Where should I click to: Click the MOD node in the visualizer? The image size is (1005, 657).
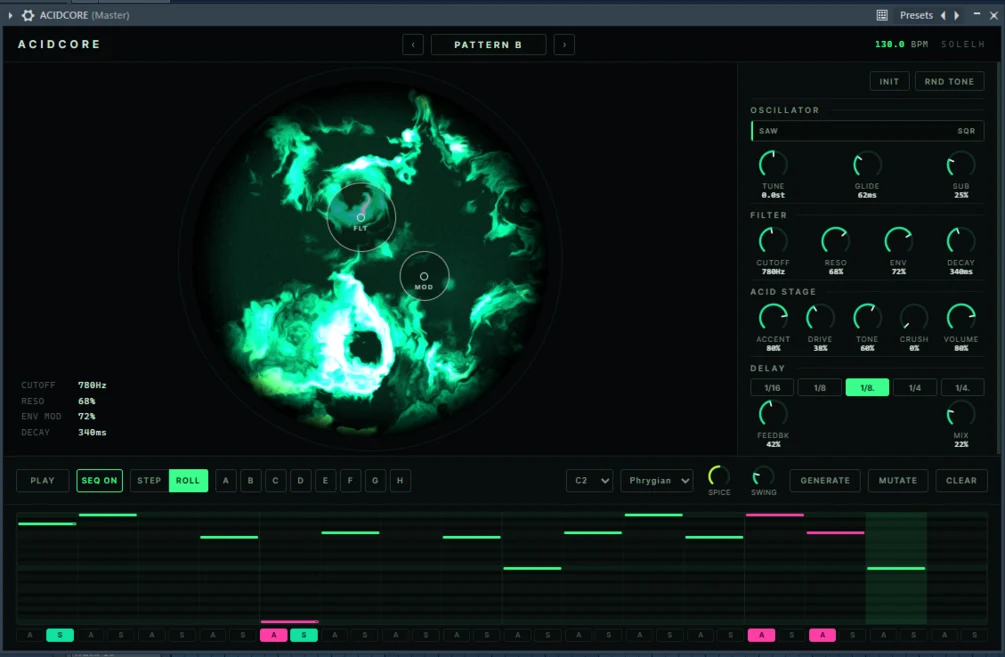[424, 276]
